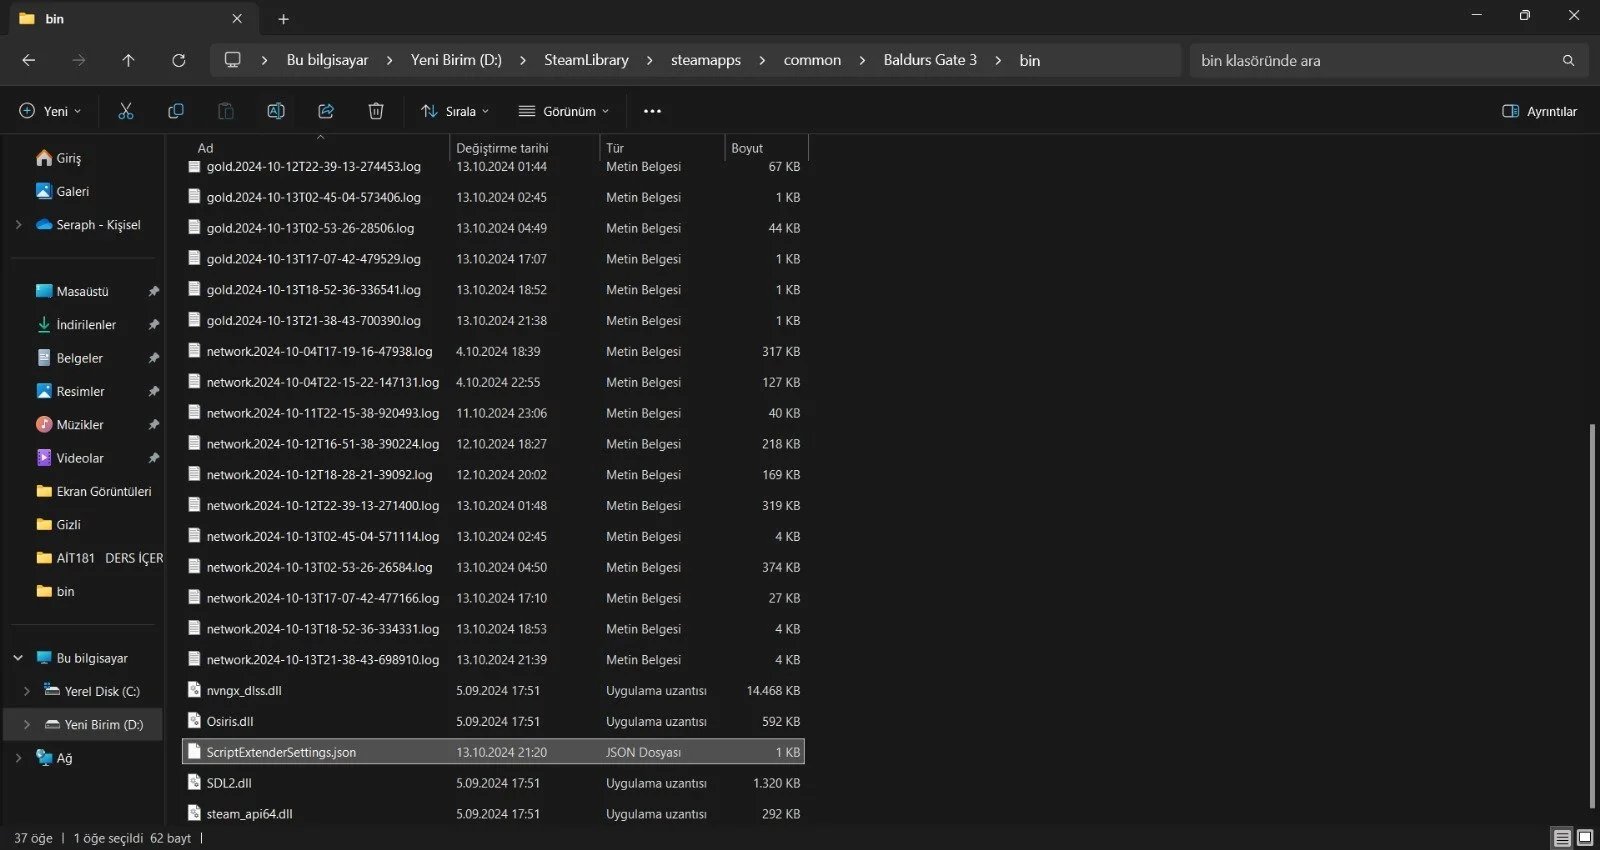Click the Delete trash icon

tap(376, 111)
